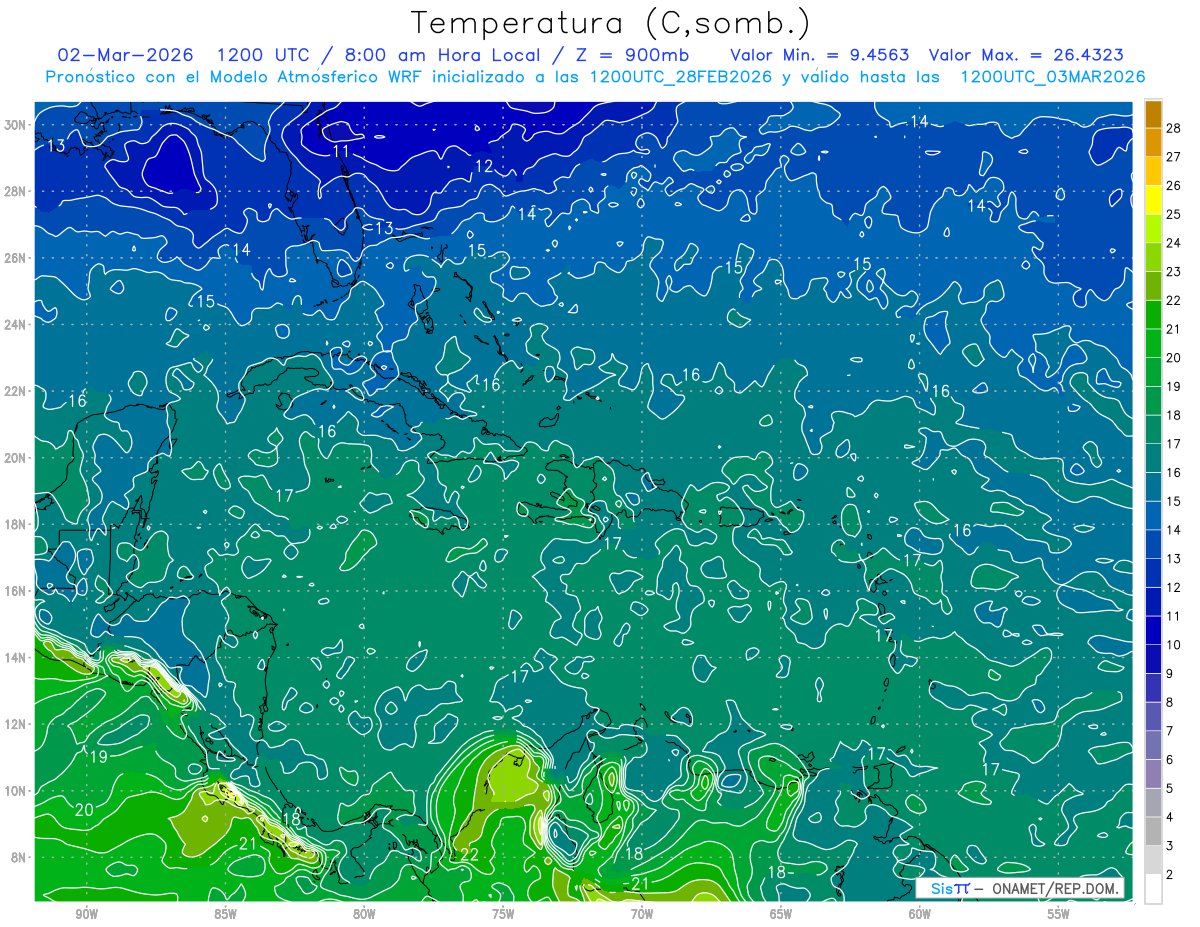
Task: Select the white swatch below 2 on colorbar
Action: tap(1153, 889)
